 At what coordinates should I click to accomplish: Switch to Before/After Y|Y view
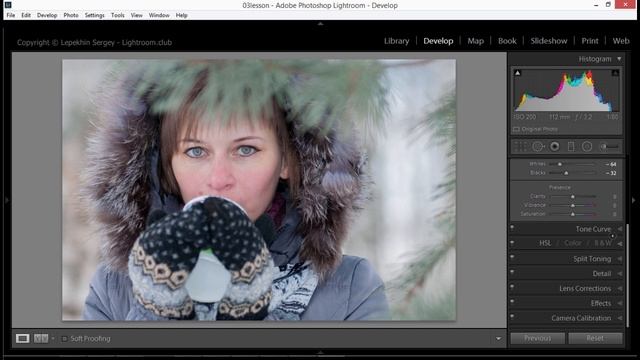click(x=41, y=338)
